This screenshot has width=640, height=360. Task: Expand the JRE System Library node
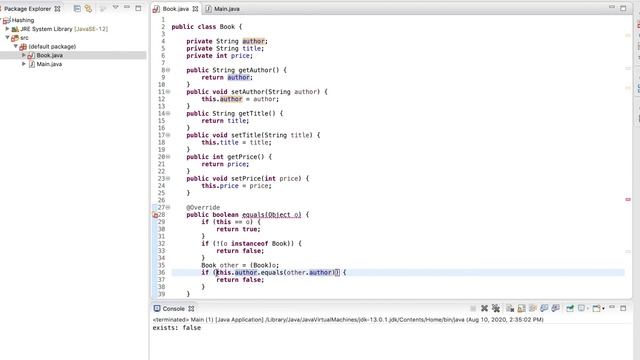point(7,29)
